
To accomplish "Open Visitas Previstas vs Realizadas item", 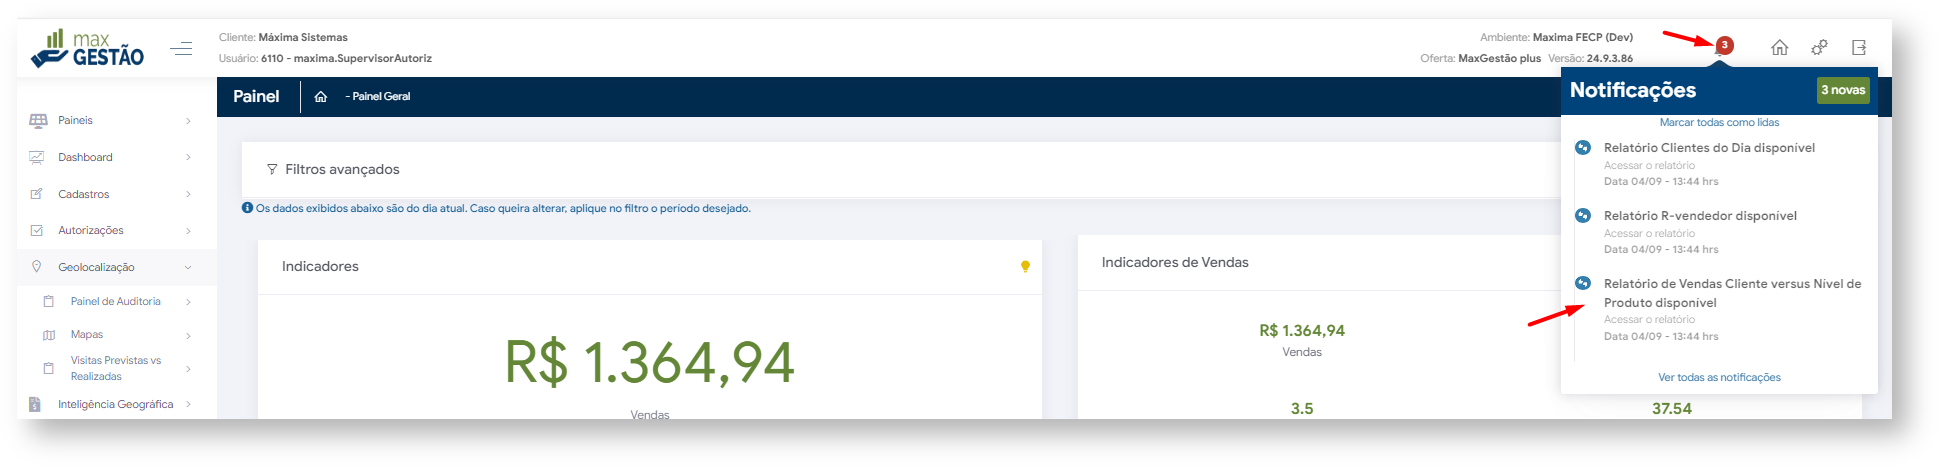I will tap(117, 368).
